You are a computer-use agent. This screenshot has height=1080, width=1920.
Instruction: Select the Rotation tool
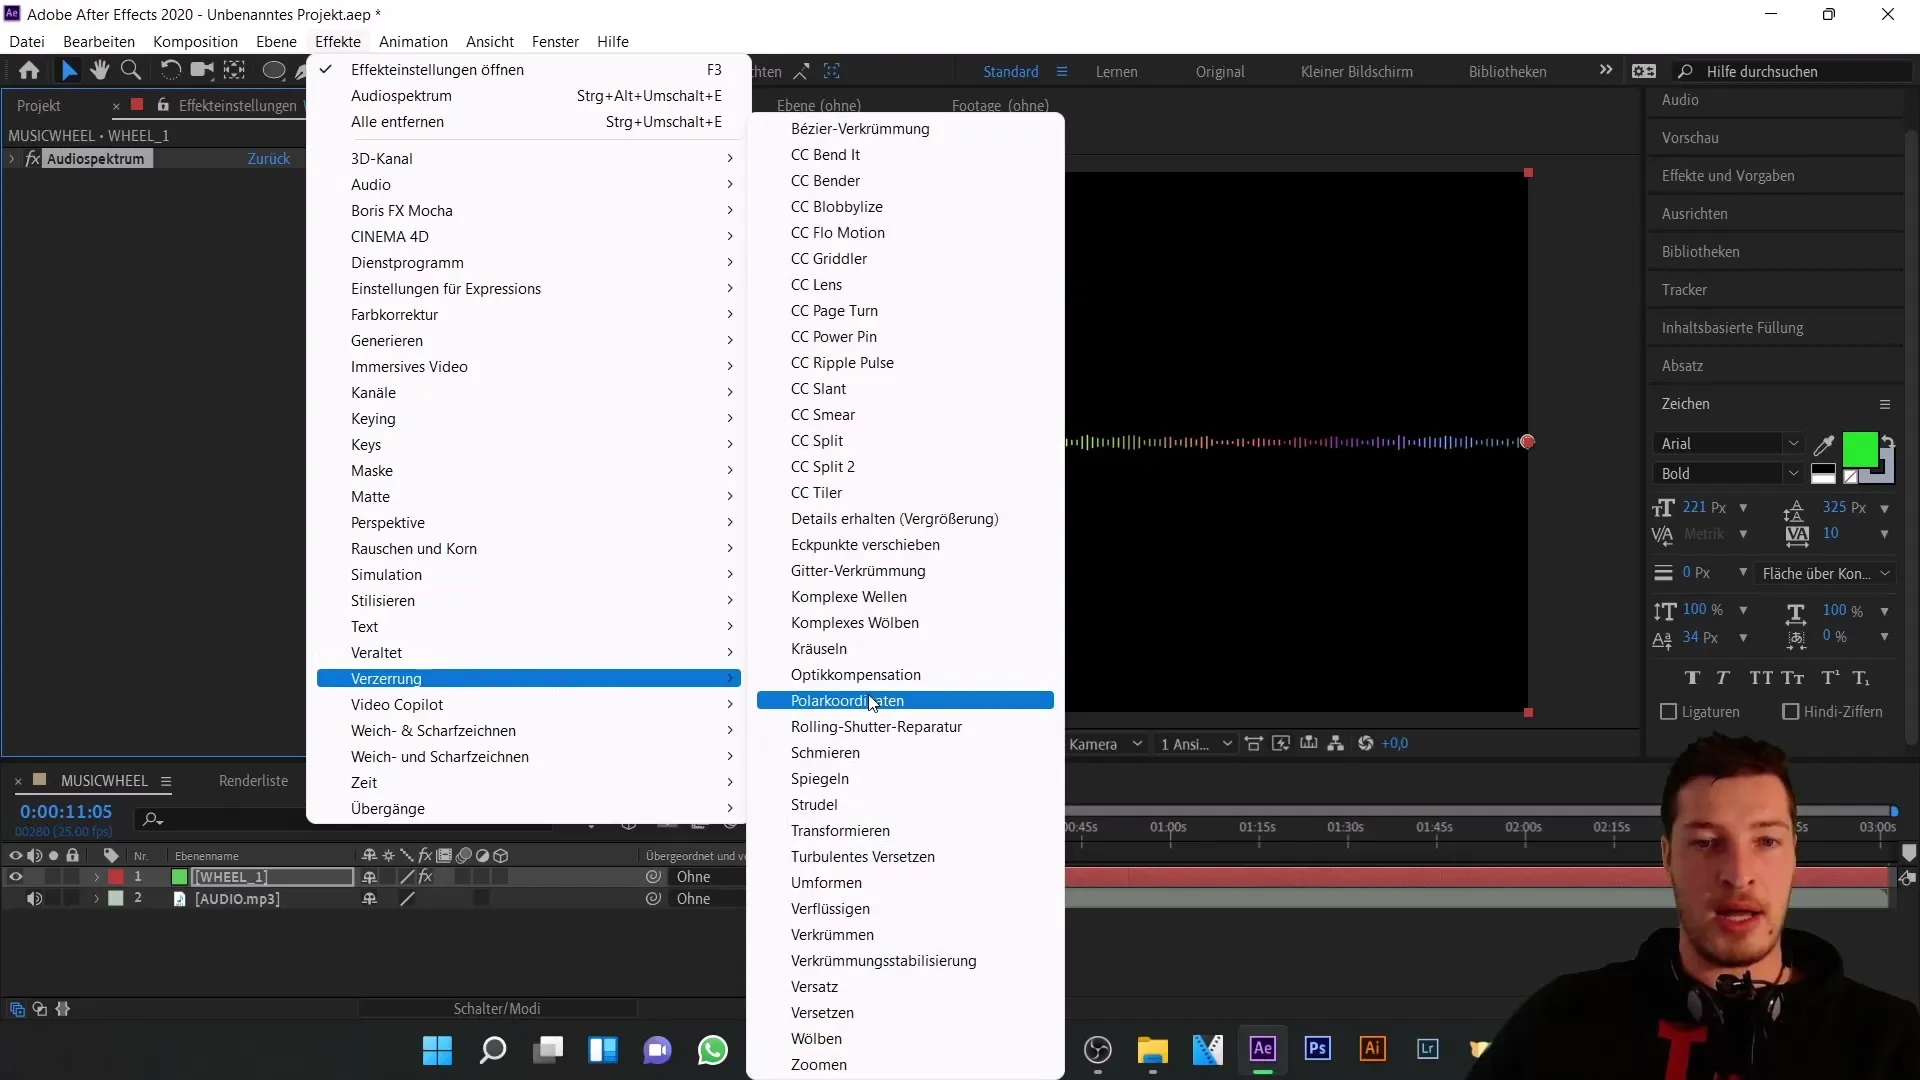171,71
